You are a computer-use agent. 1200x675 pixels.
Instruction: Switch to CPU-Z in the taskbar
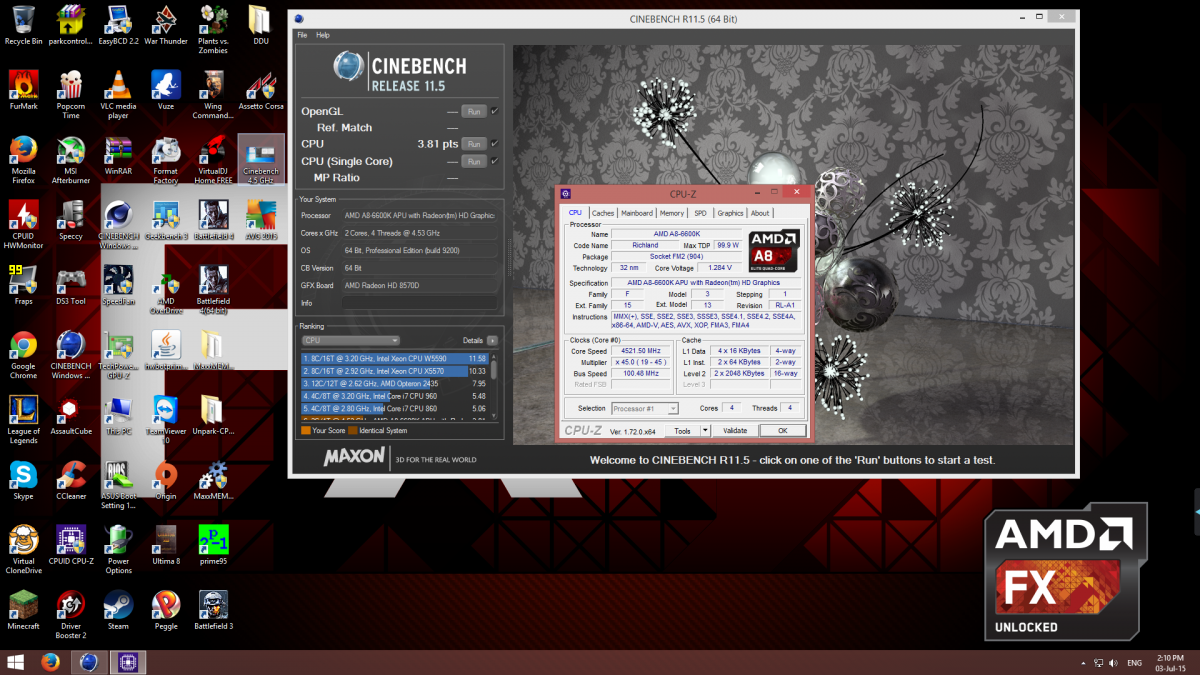tap(128, 662)
